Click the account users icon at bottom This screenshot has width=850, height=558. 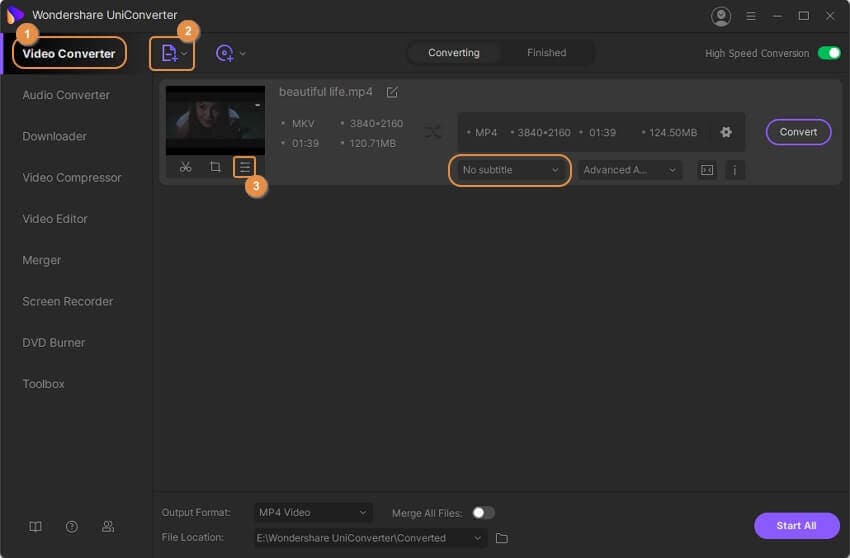(108, 527)
